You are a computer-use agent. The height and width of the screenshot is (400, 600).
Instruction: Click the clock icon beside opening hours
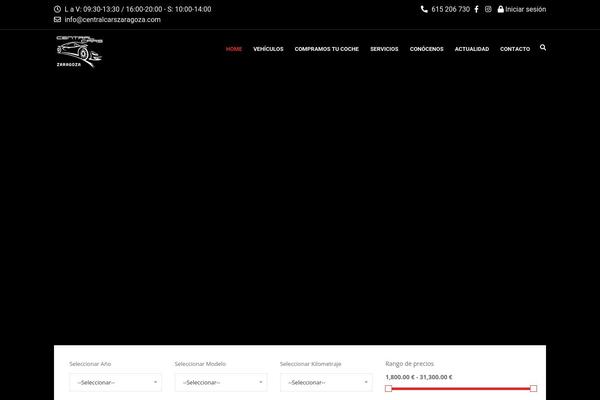pyautogui.click(x=57, y=9)
